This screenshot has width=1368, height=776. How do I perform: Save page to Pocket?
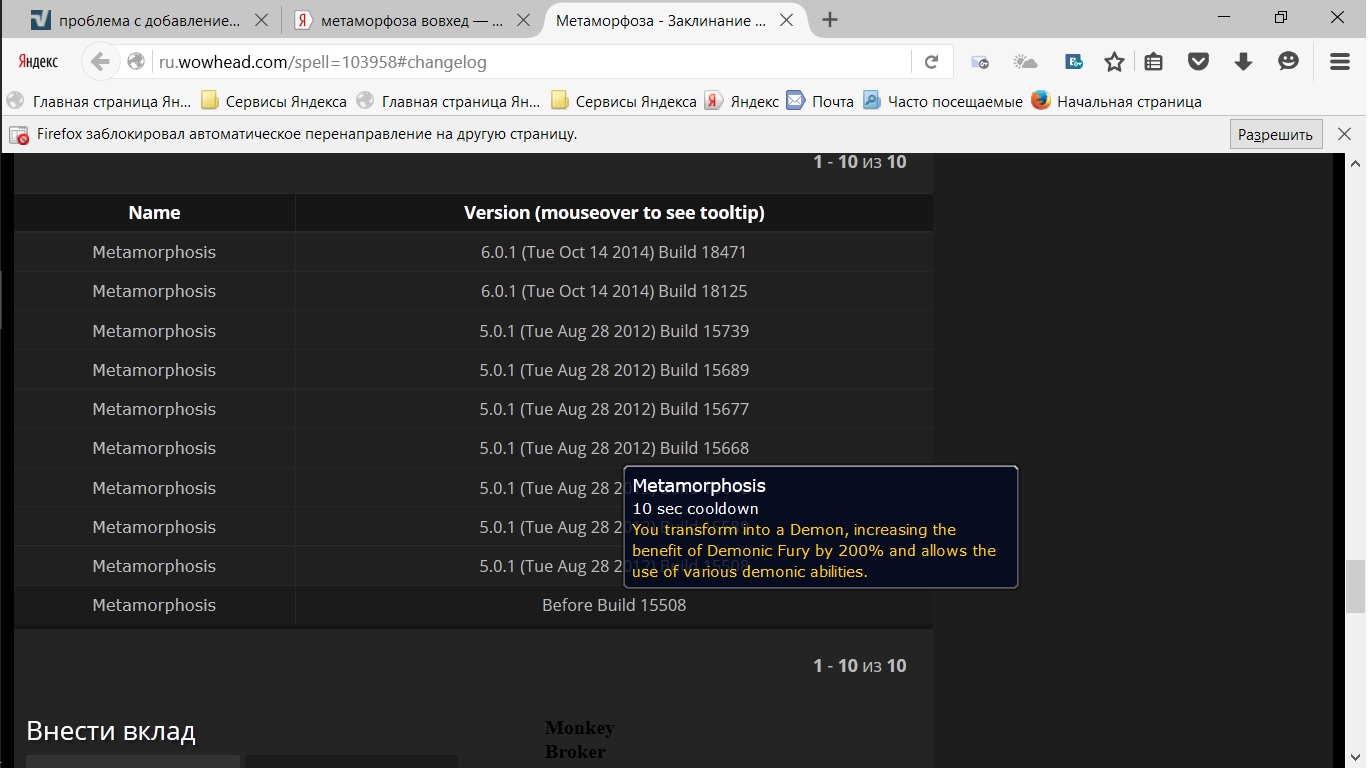pos(1198,62)
